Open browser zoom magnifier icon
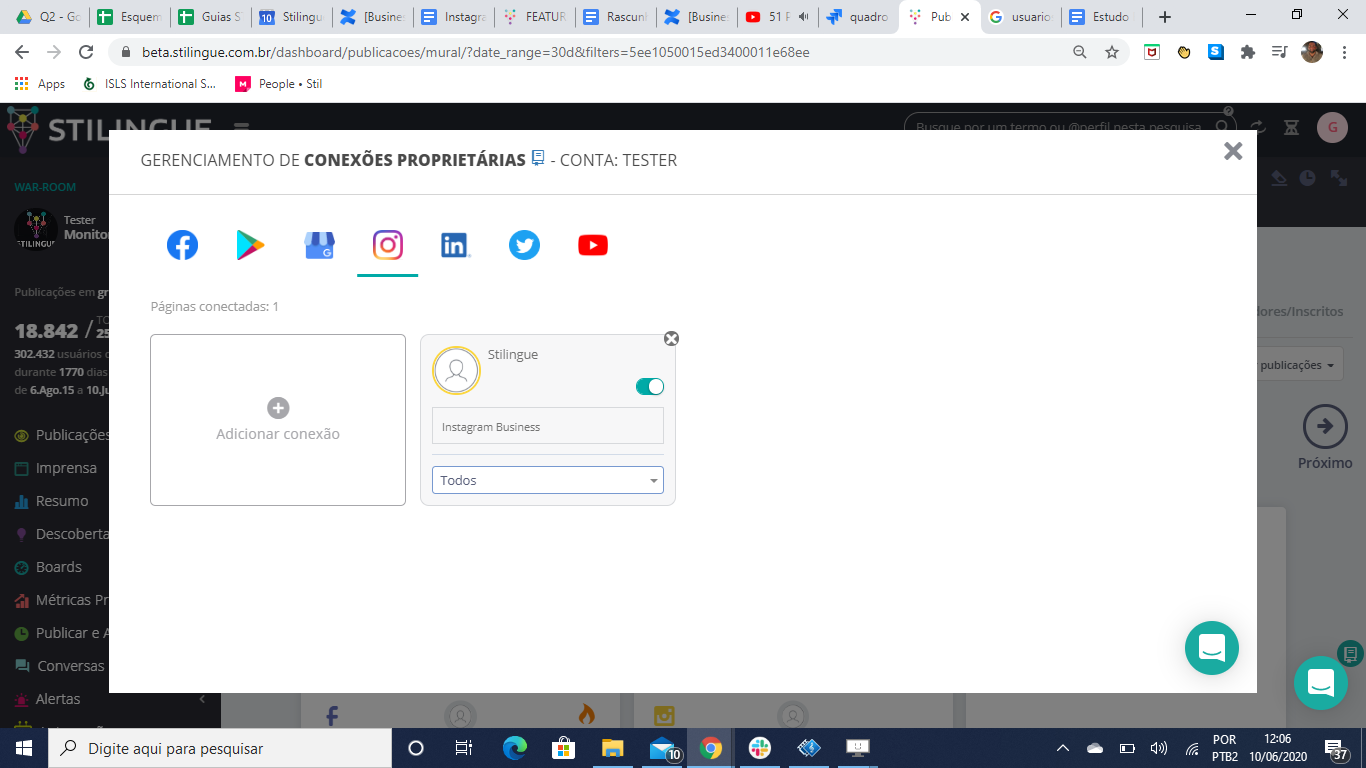Image resolution: width=1366 pixels, height=768 pixels. point(1080,52)
